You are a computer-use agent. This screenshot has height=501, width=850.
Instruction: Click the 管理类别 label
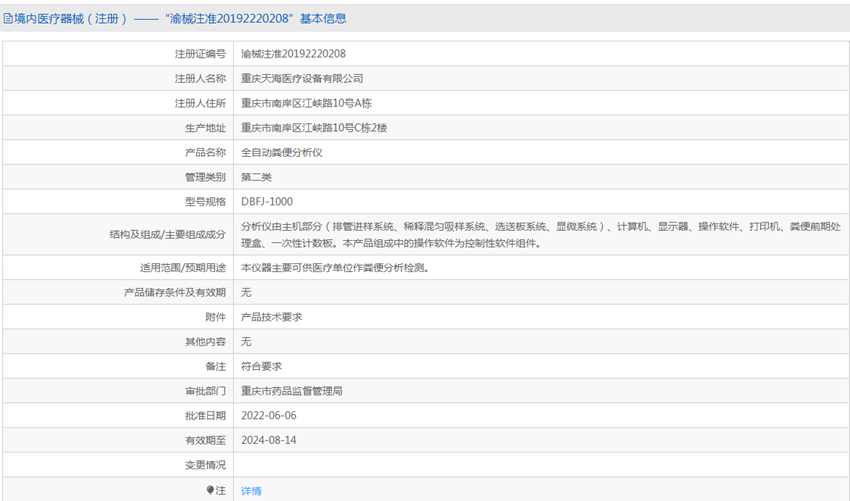tap(205, 177)
